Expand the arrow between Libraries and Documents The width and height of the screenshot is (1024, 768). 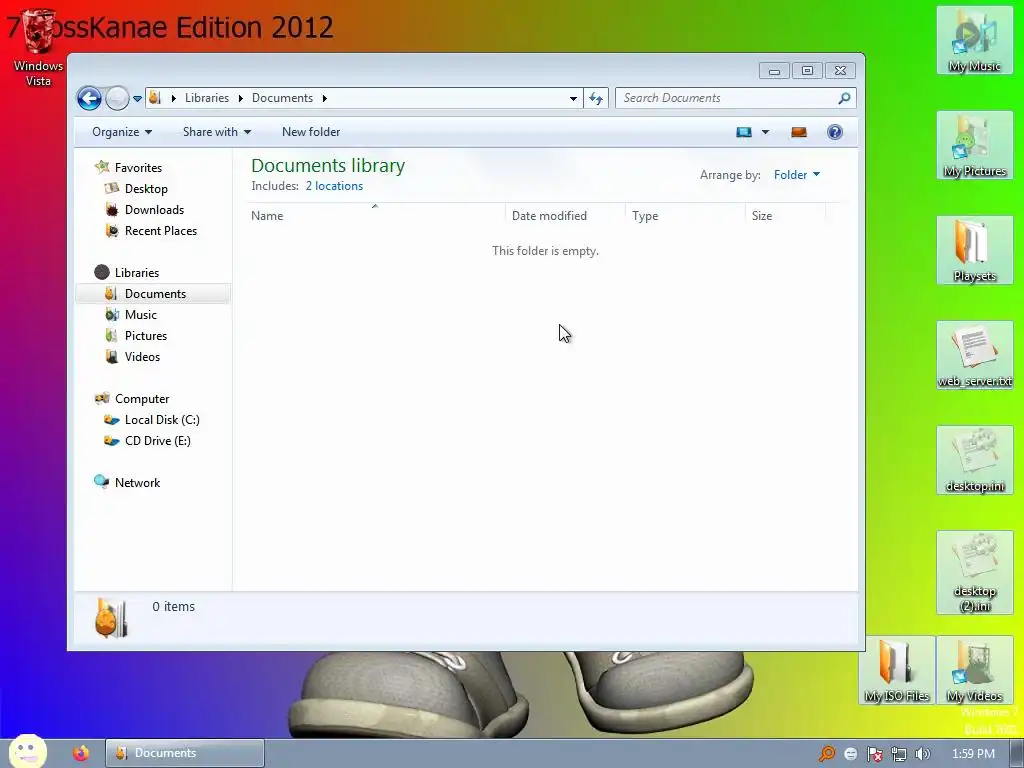[x=240, y=98]
